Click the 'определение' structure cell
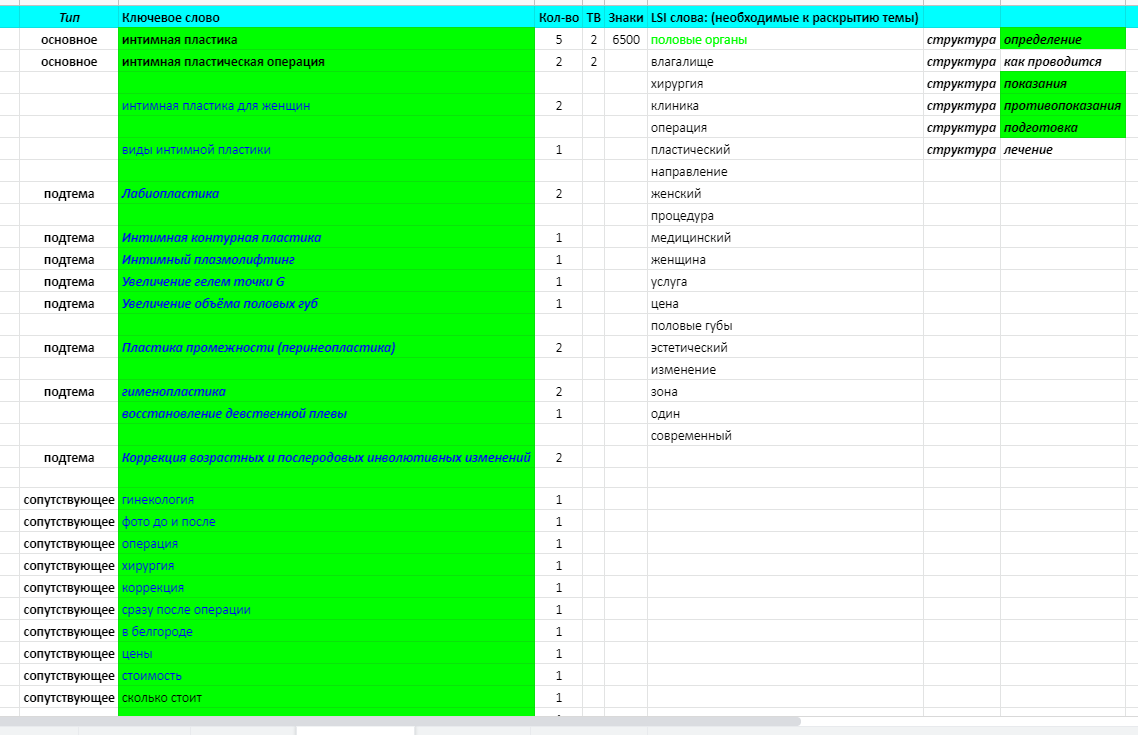Viewport: 1138px width, 735px height. [x=1063, y=39]
